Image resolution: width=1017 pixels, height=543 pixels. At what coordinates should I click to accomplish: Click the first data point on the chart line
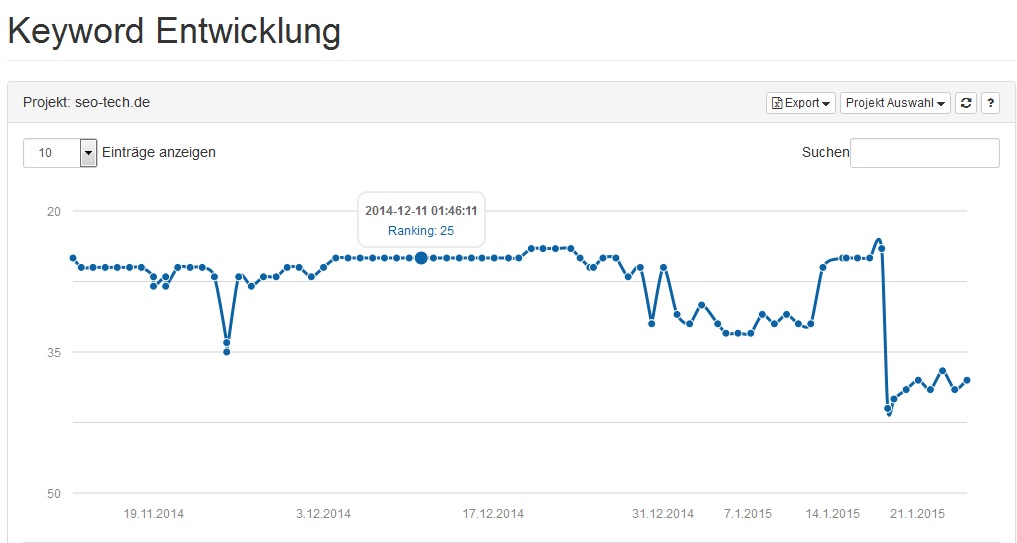pyautogui.click(x=73, y=258)
